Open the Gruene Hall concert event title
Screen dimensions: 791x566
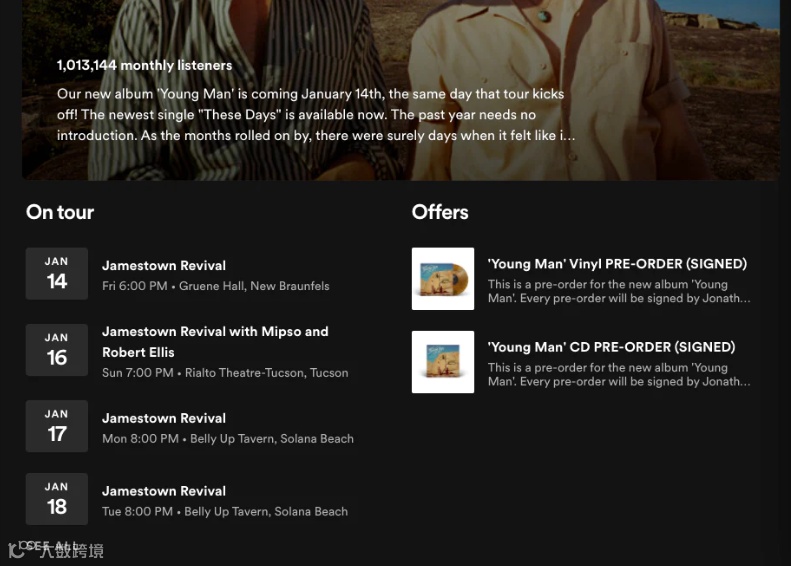click(x=164, y=265)
